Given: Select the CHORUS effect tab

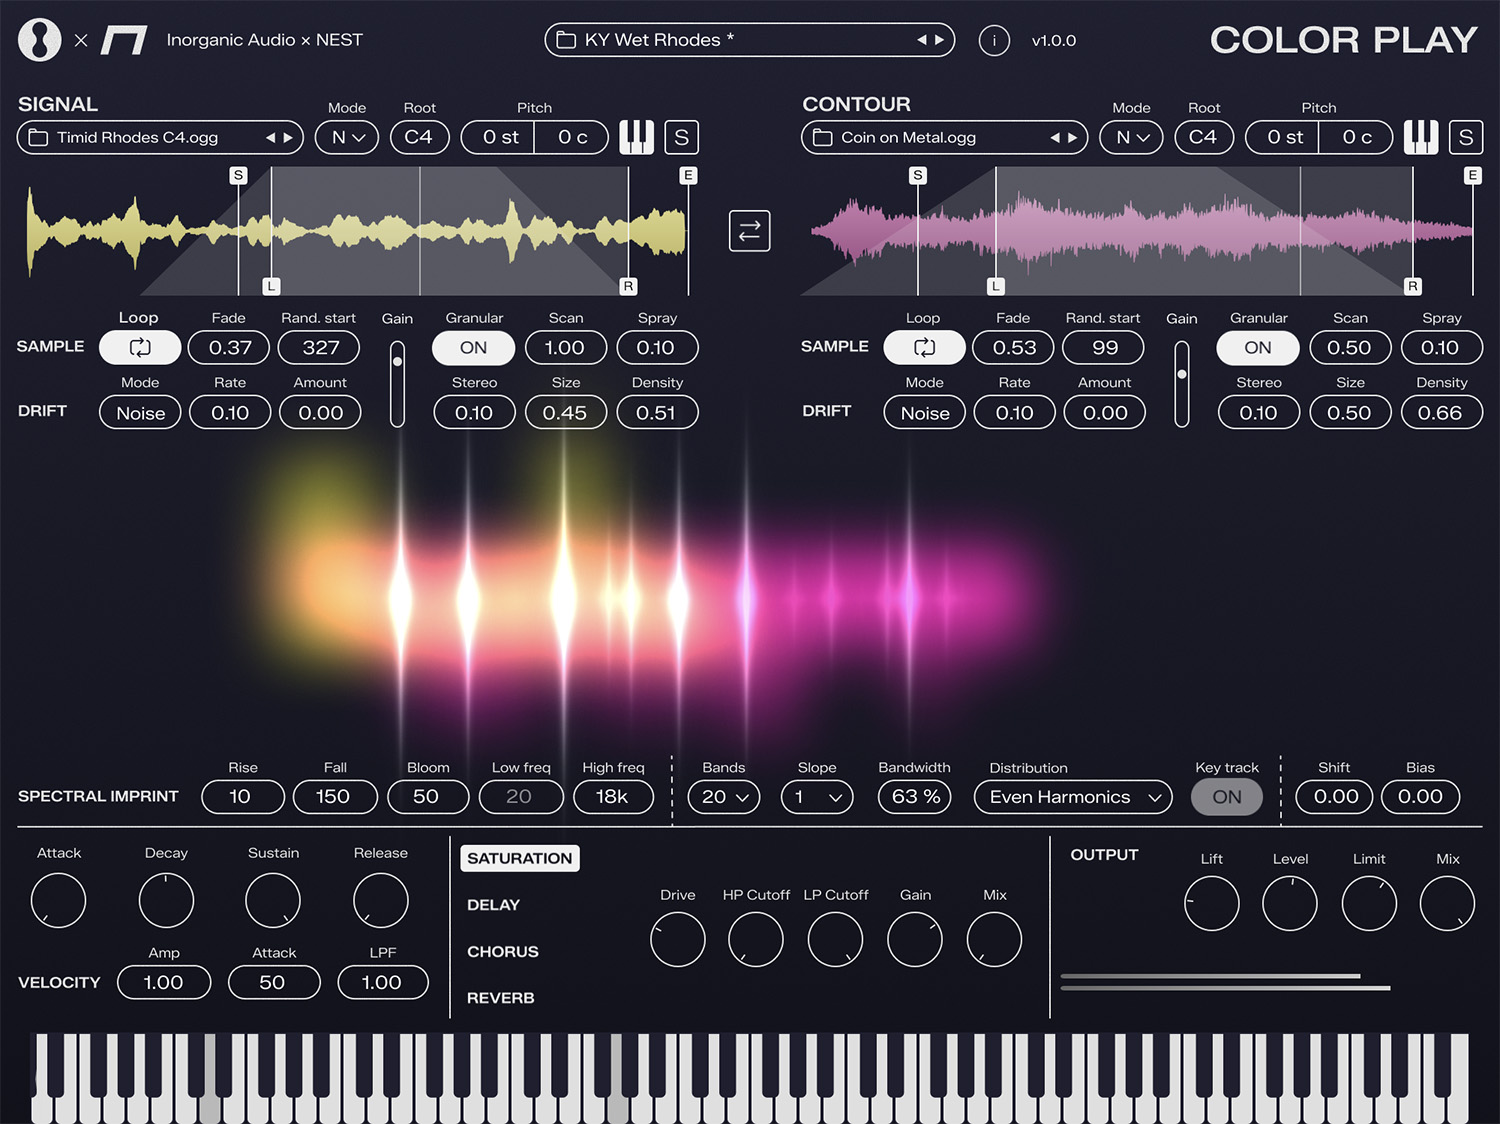Looking at the screenshot, I should tap(502, 951).
